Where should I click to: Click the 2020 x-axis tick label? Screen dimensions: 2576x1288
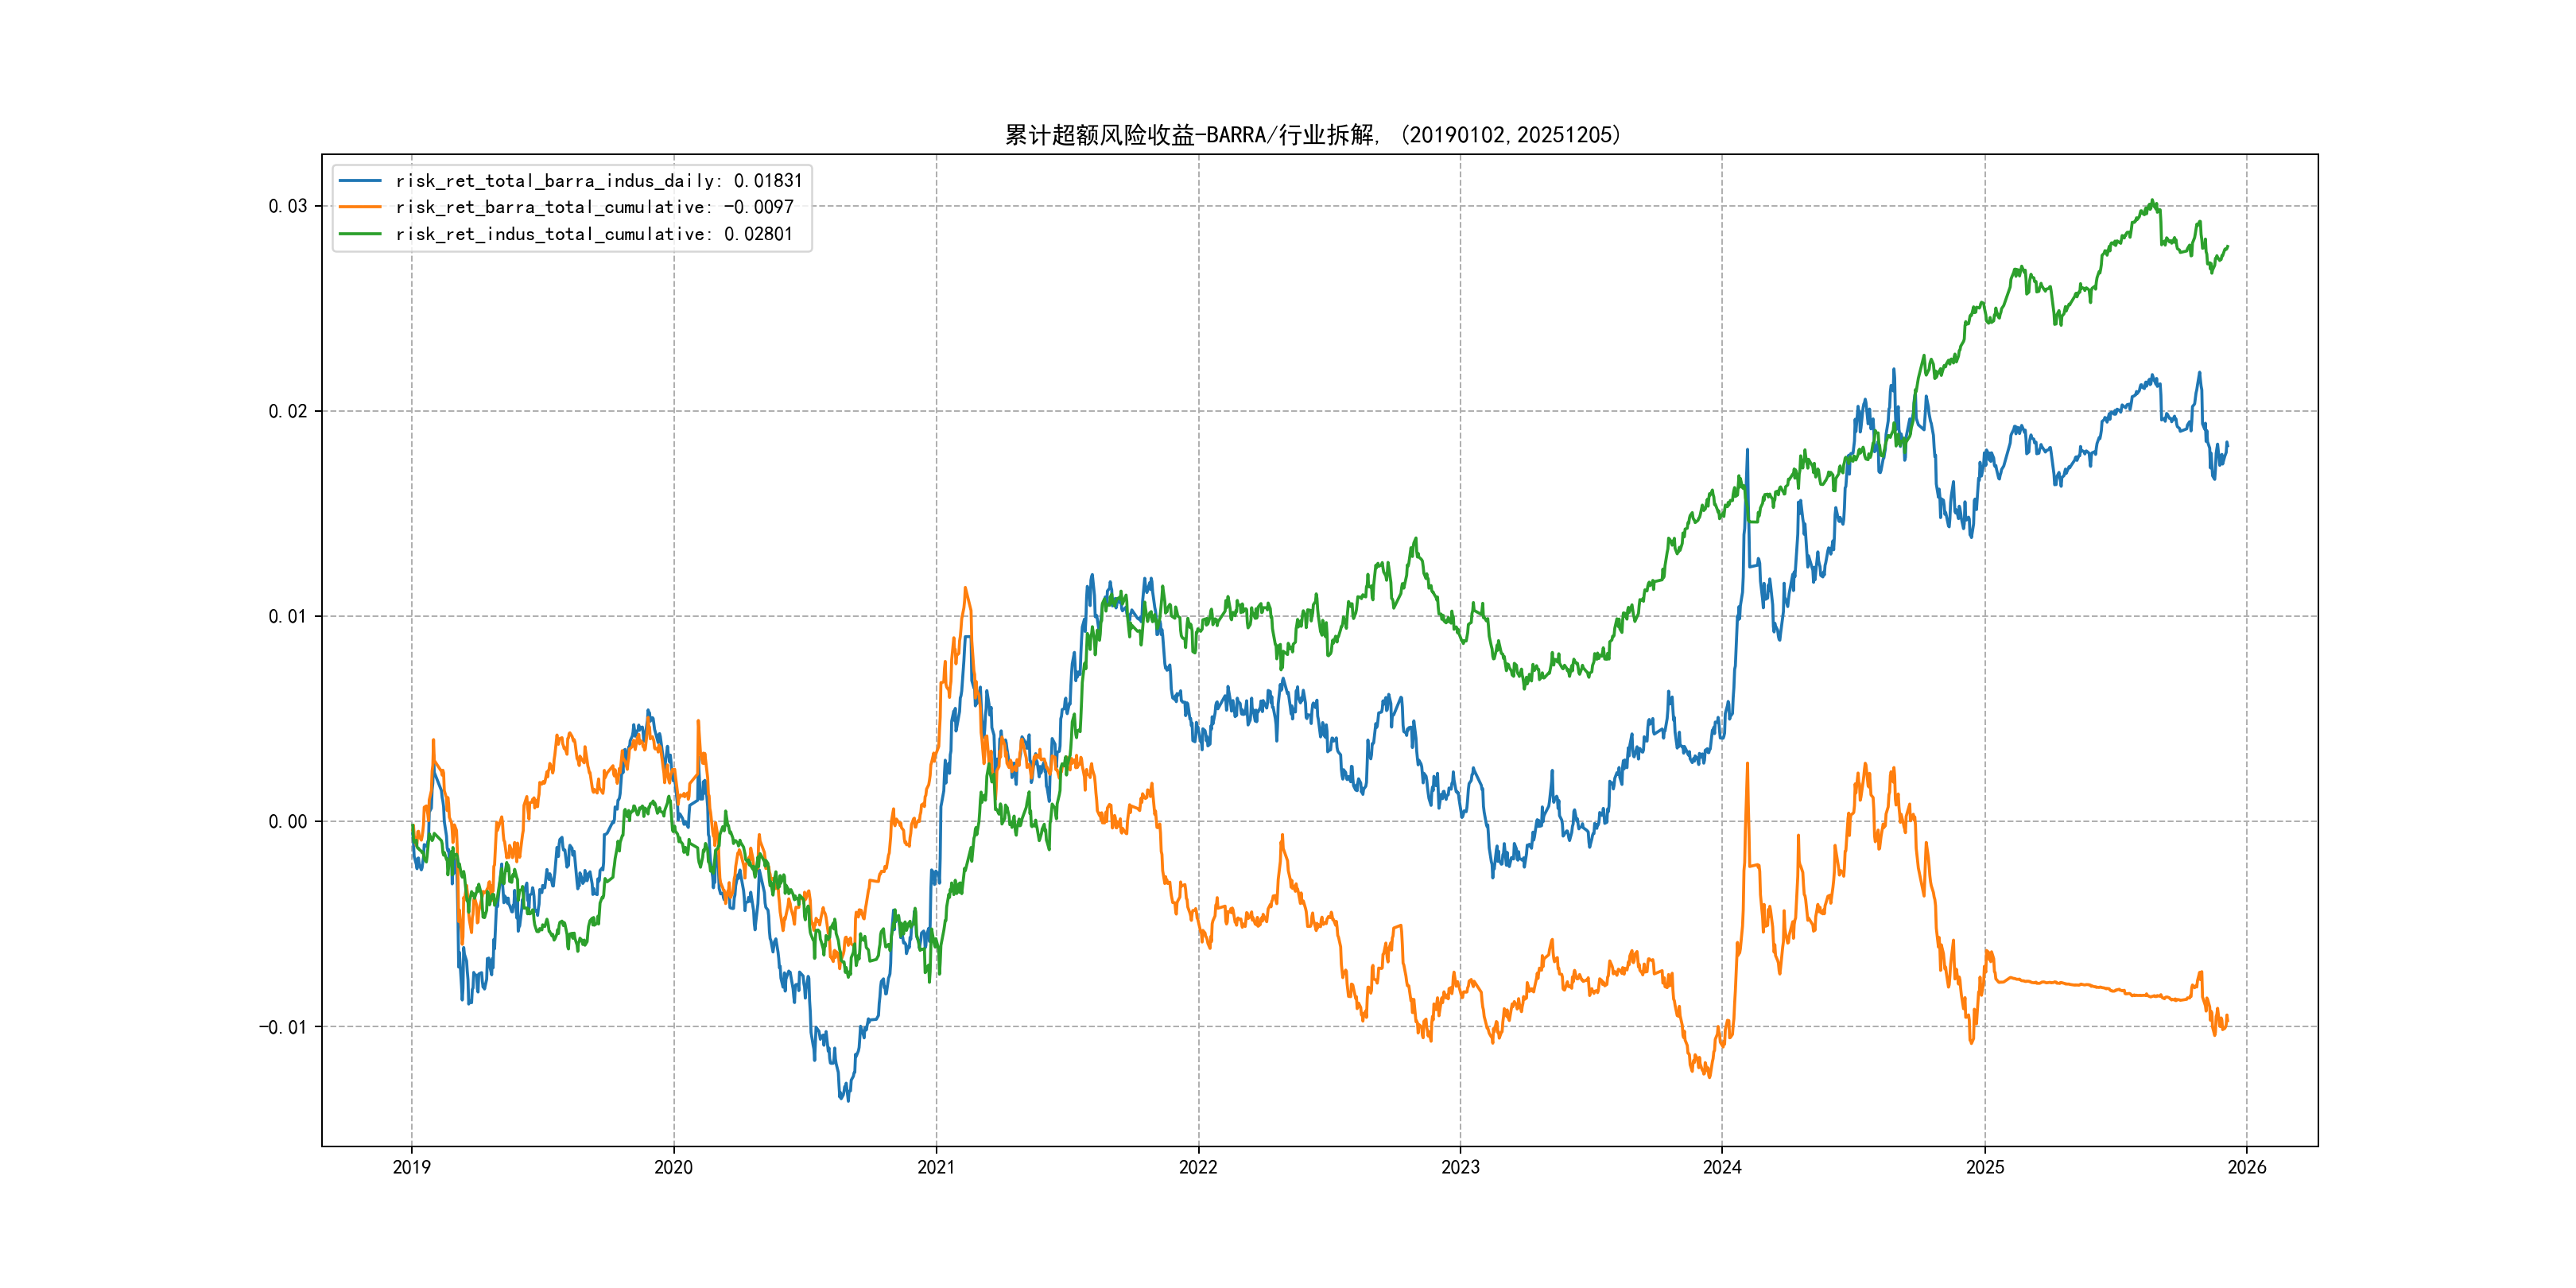click(x=673, y=1167)
